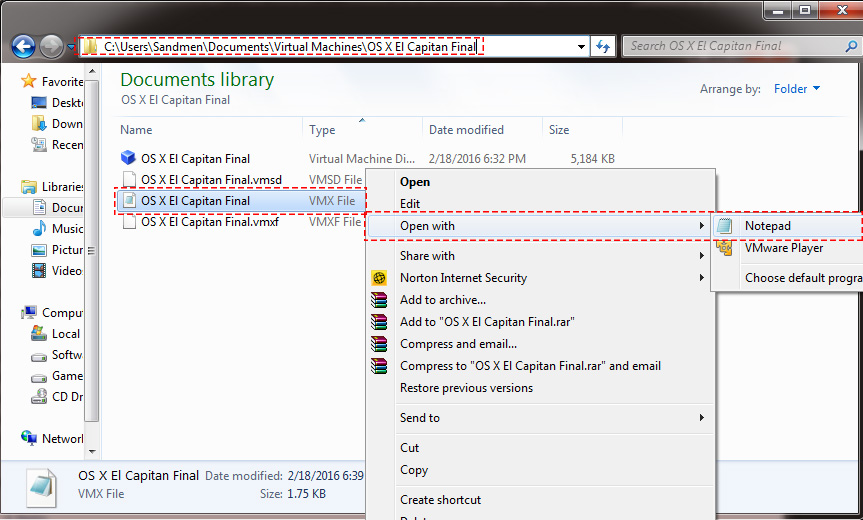Click the VMware Player icon in submenu
863x520 pixels.
click(724, 248)
